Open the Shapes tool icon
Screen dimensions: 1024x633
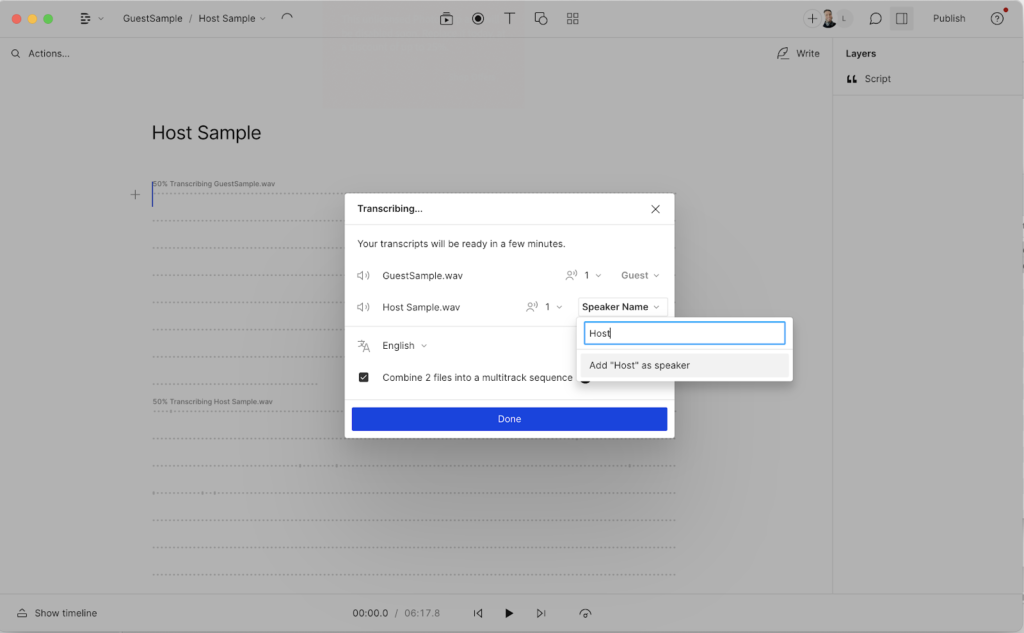(540, 18)
